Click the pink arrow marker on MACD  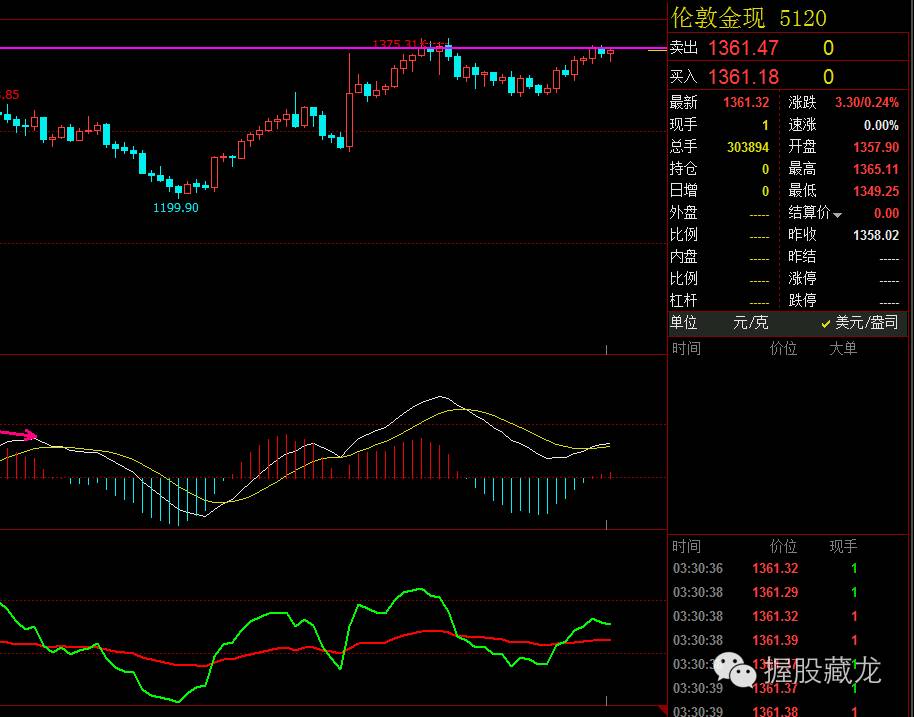[20, 435]
